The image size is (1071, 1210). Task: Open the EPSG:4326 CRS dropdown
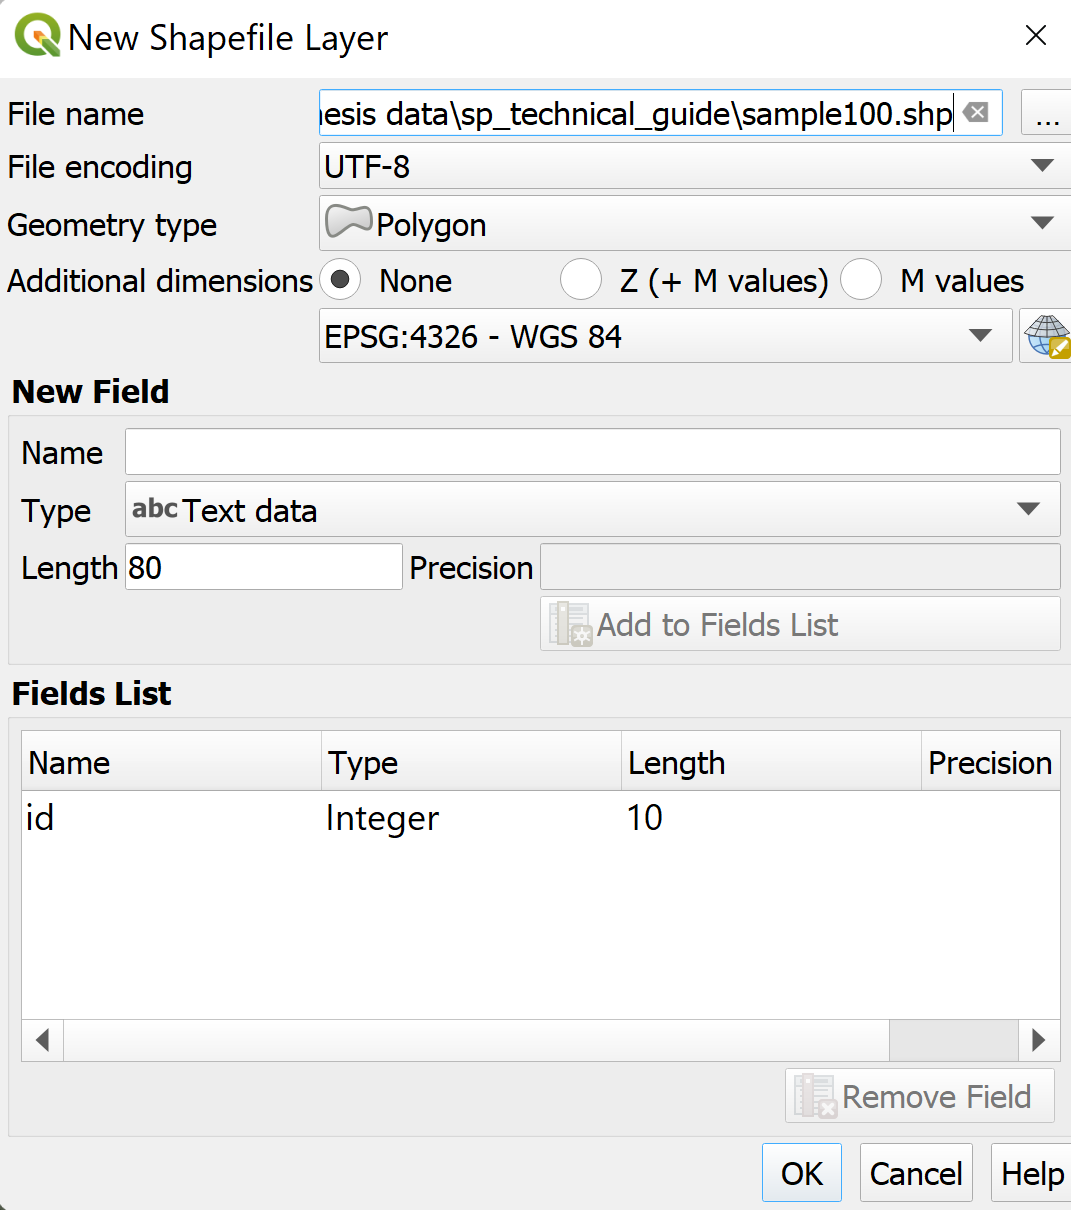(665, 337)
